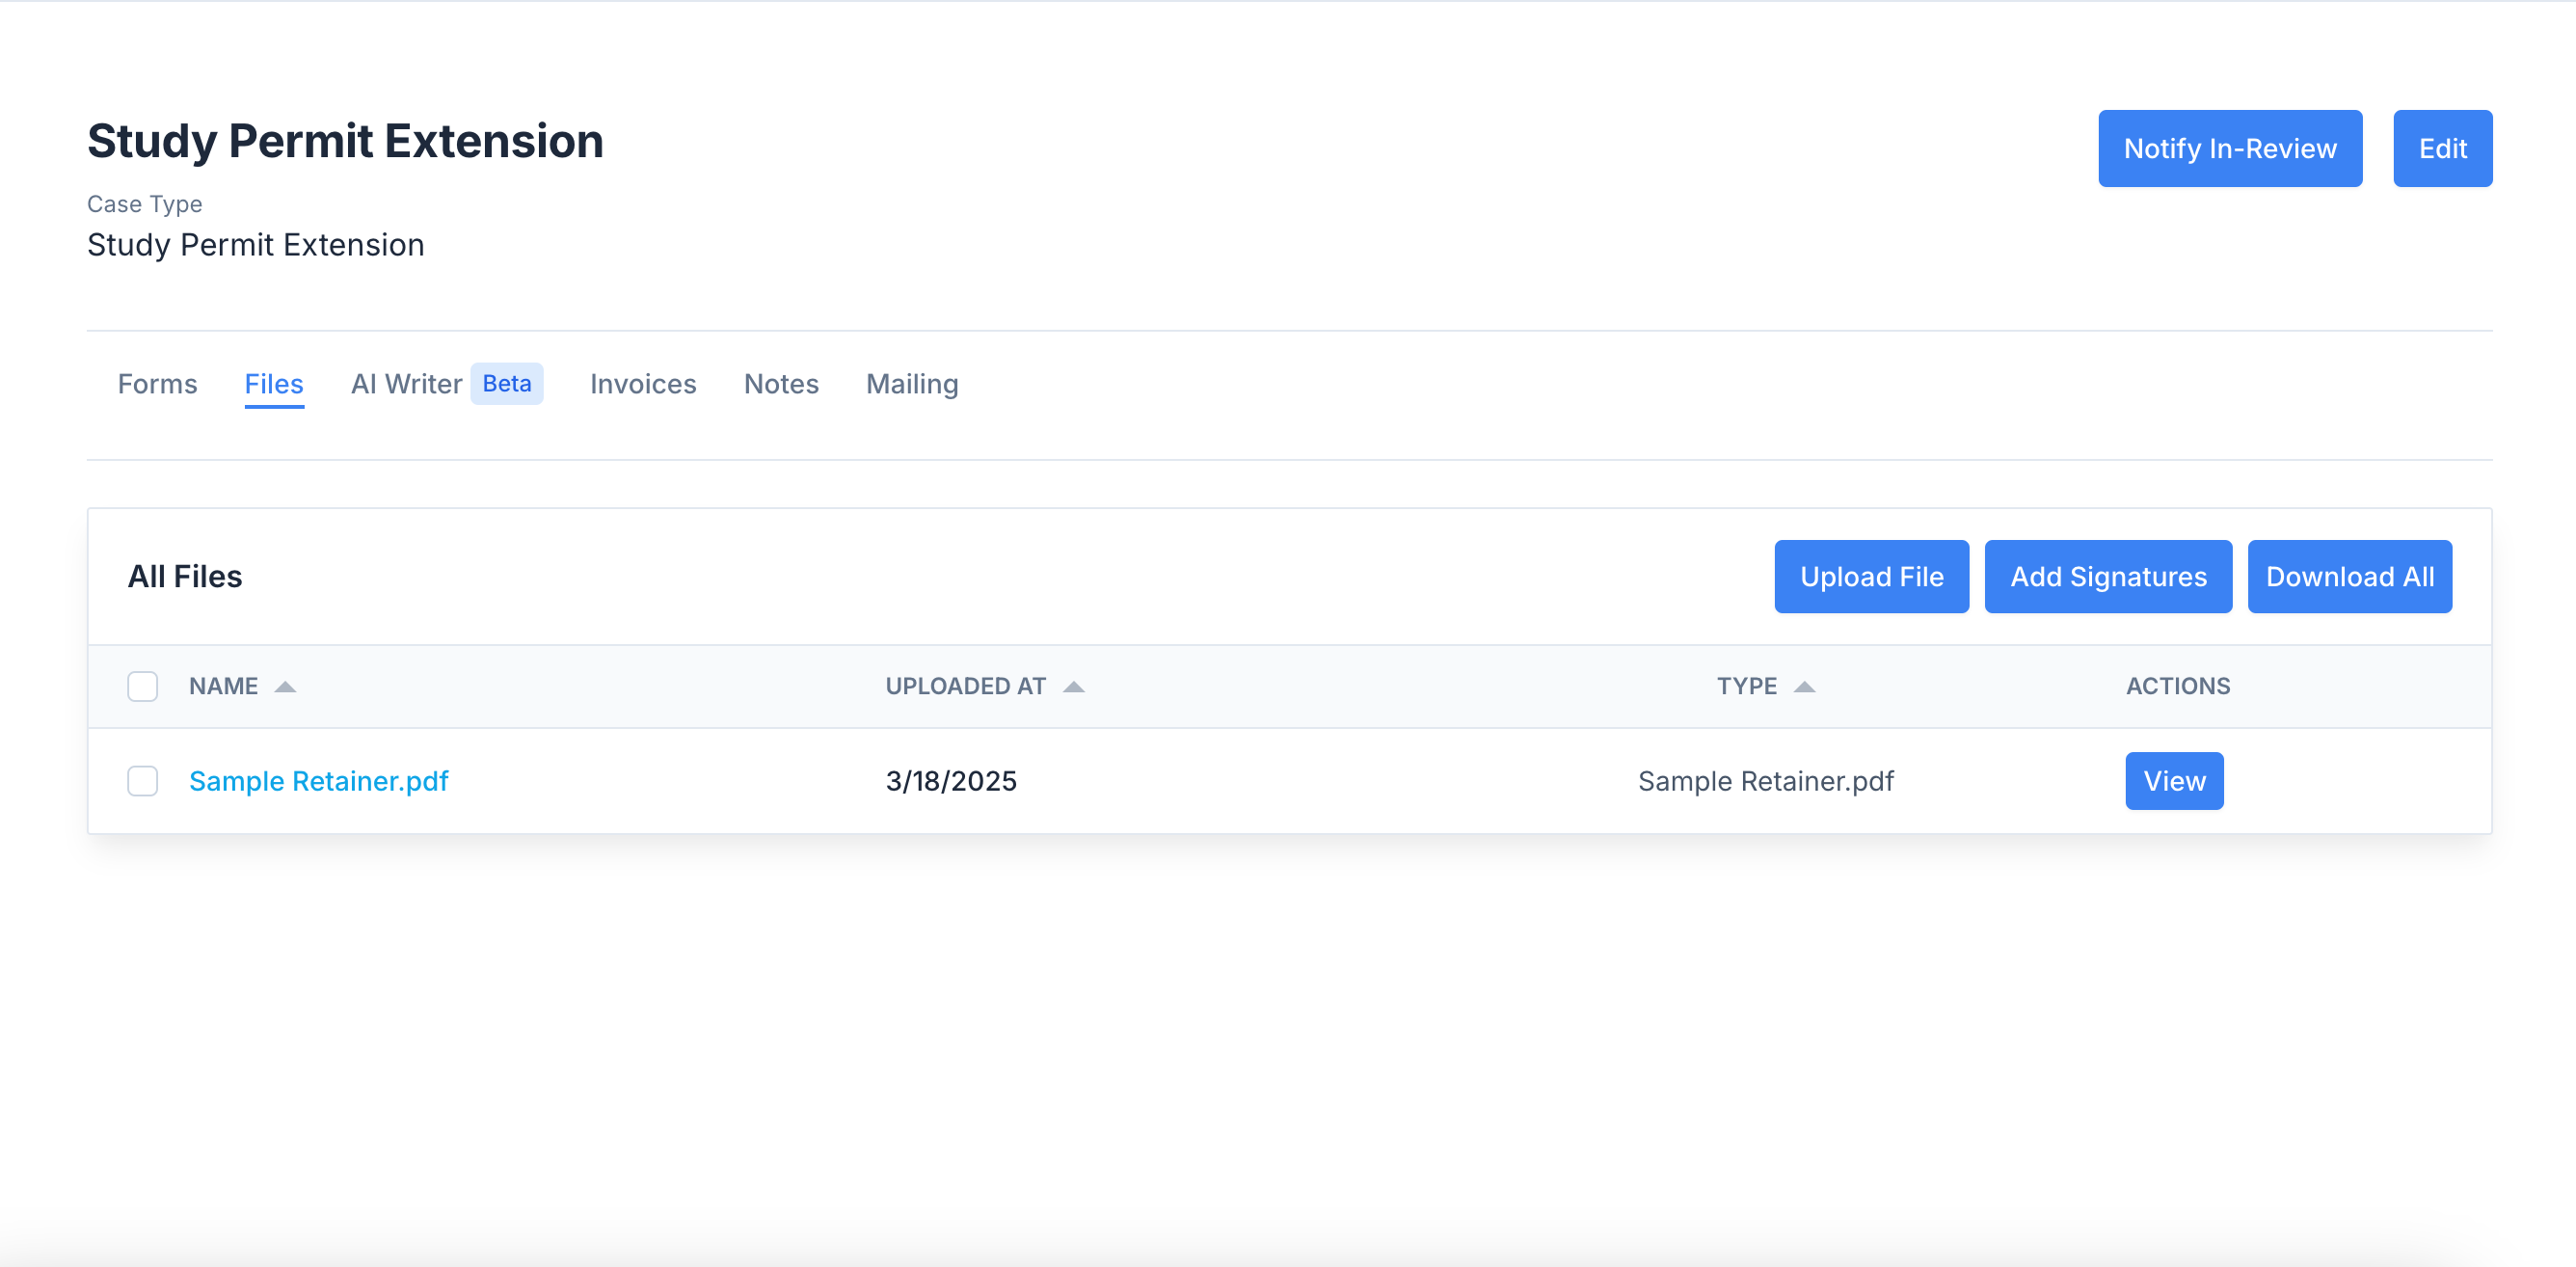Click the Study Permit Extension page title
The width and height of the screenshot is (2576, 1267).
[x=345, y=141]
